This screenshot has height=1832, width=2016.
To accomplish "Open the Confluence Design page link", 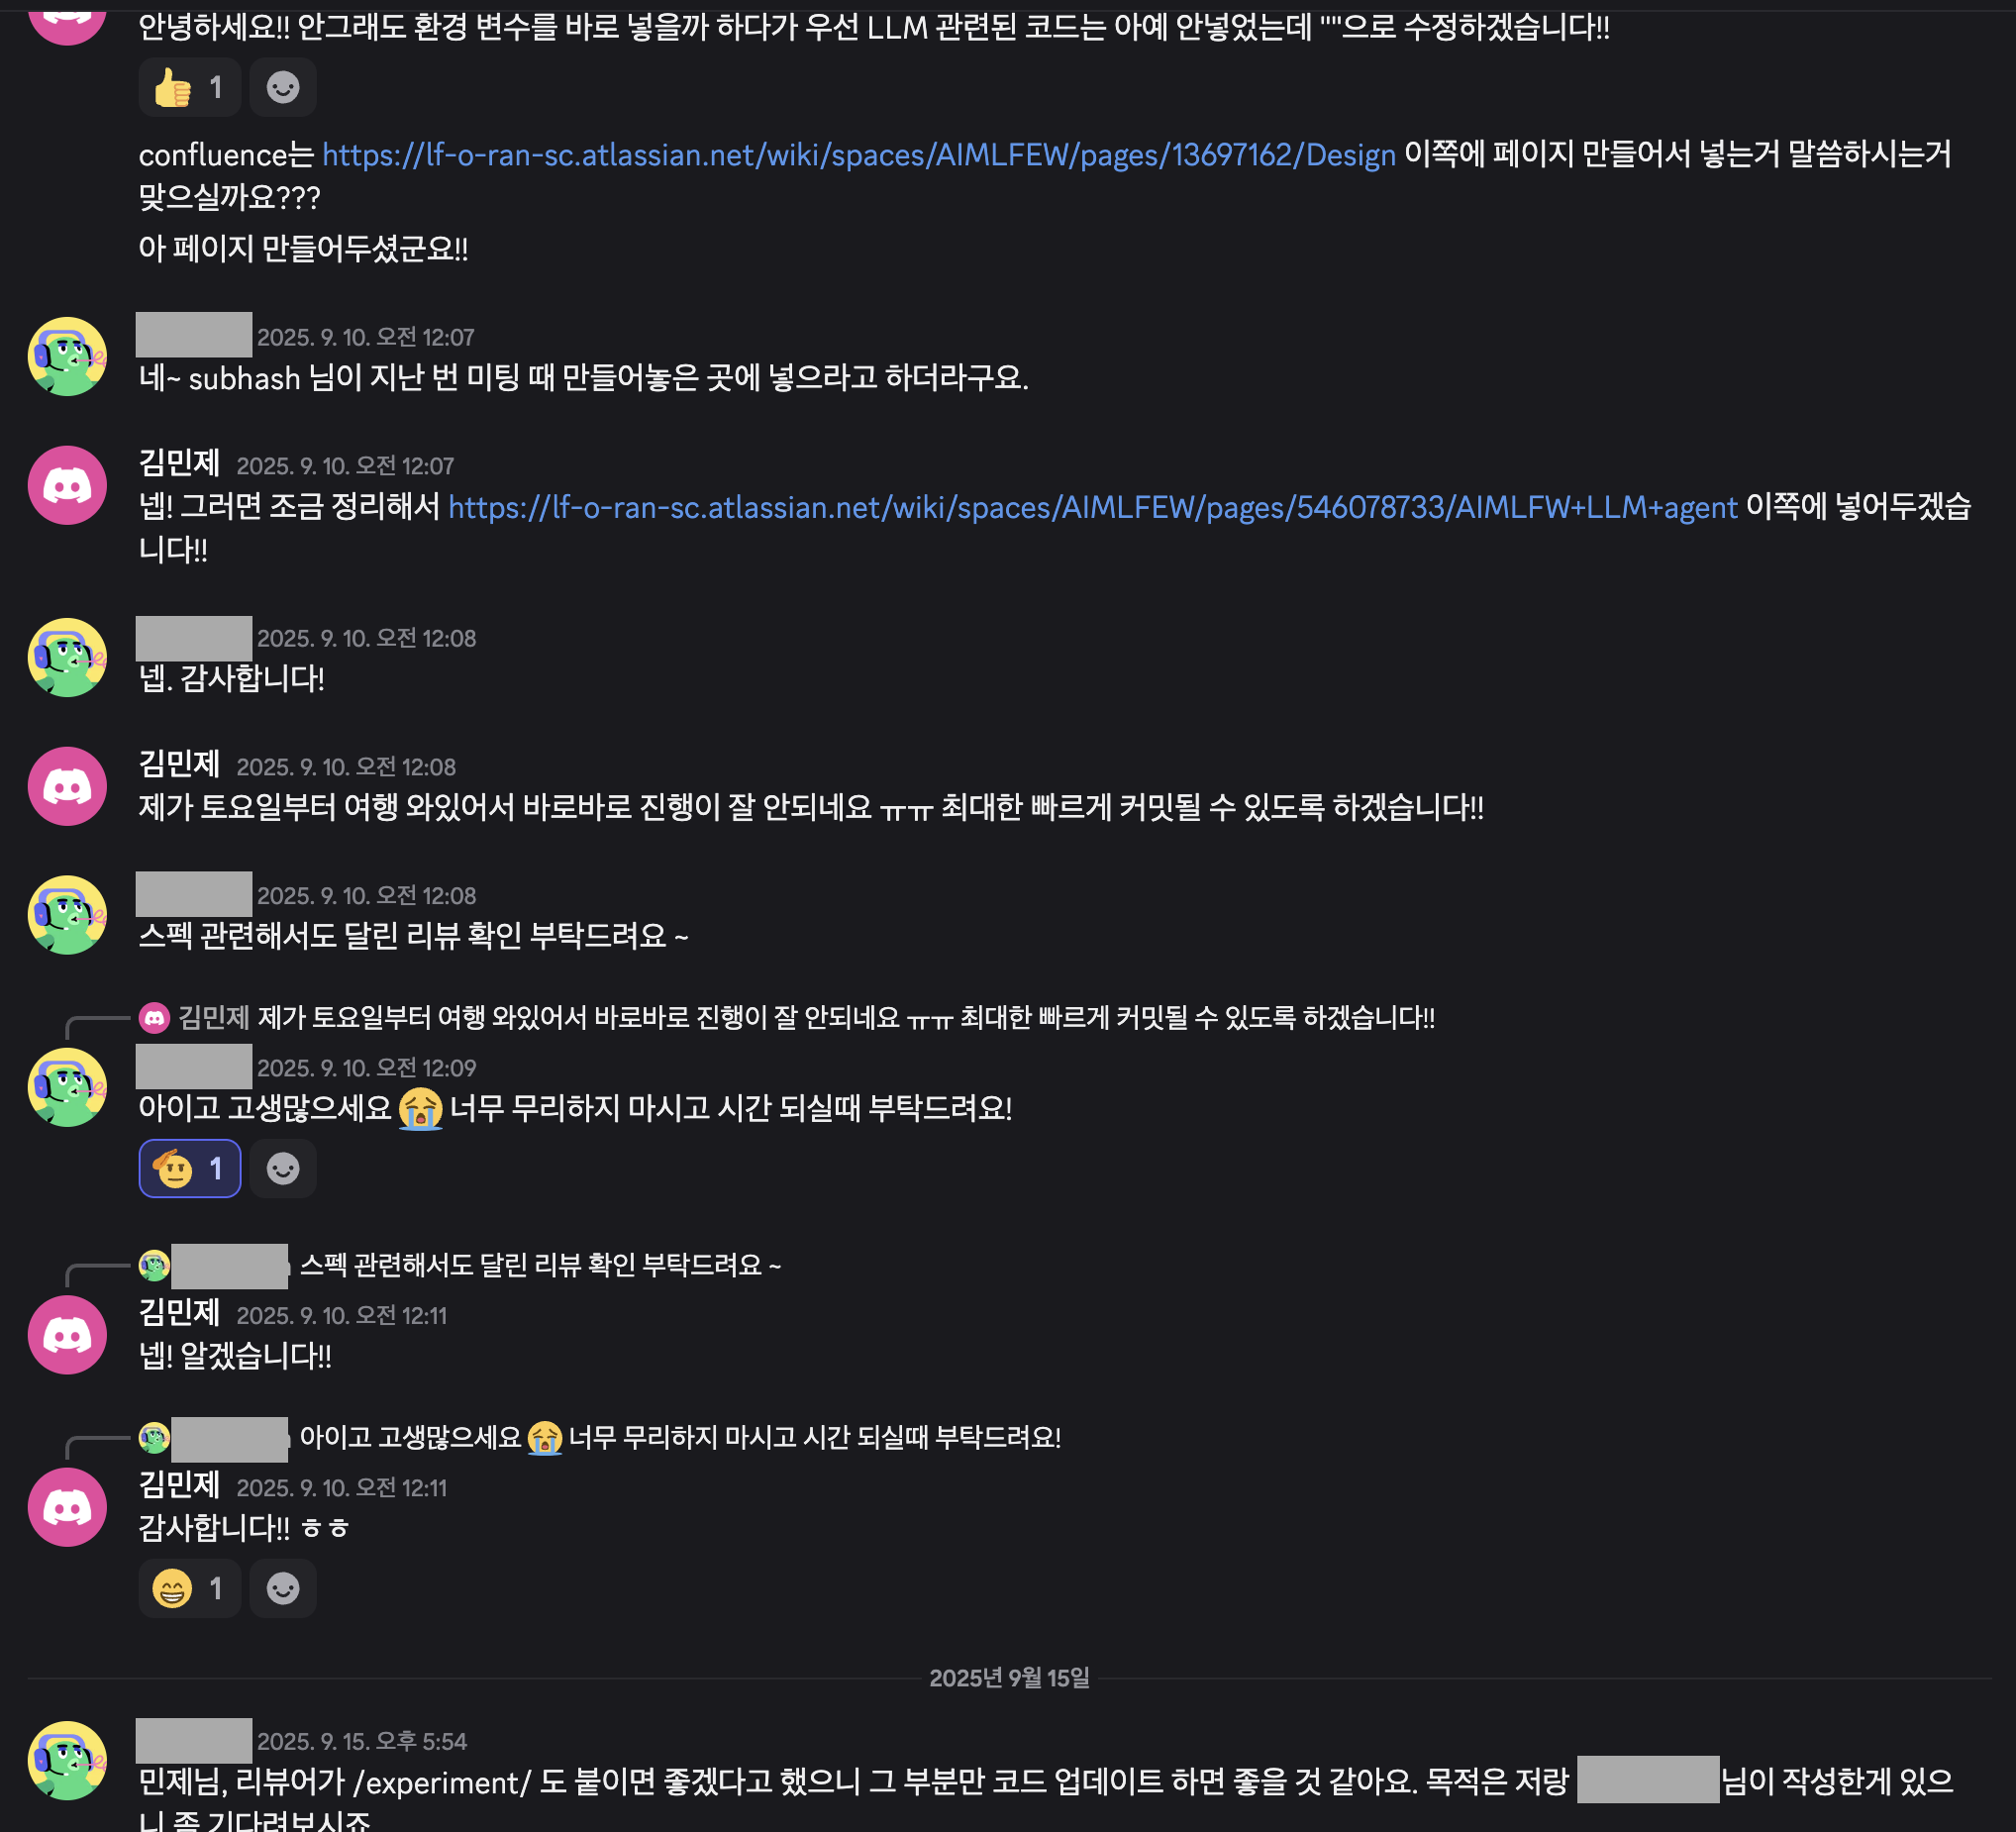I will pyautogui.click(x=858, y=155).
